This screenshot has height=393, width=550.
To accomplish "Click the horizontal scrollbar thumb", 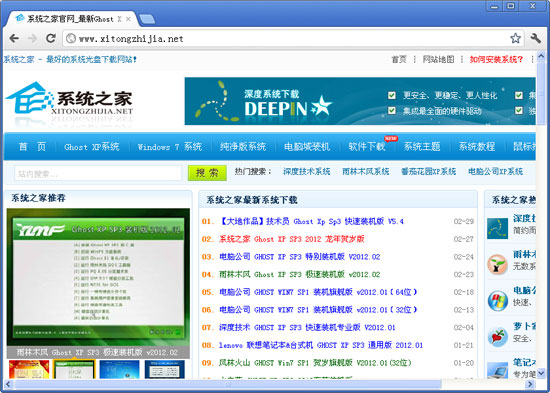I will pos(228,384).
